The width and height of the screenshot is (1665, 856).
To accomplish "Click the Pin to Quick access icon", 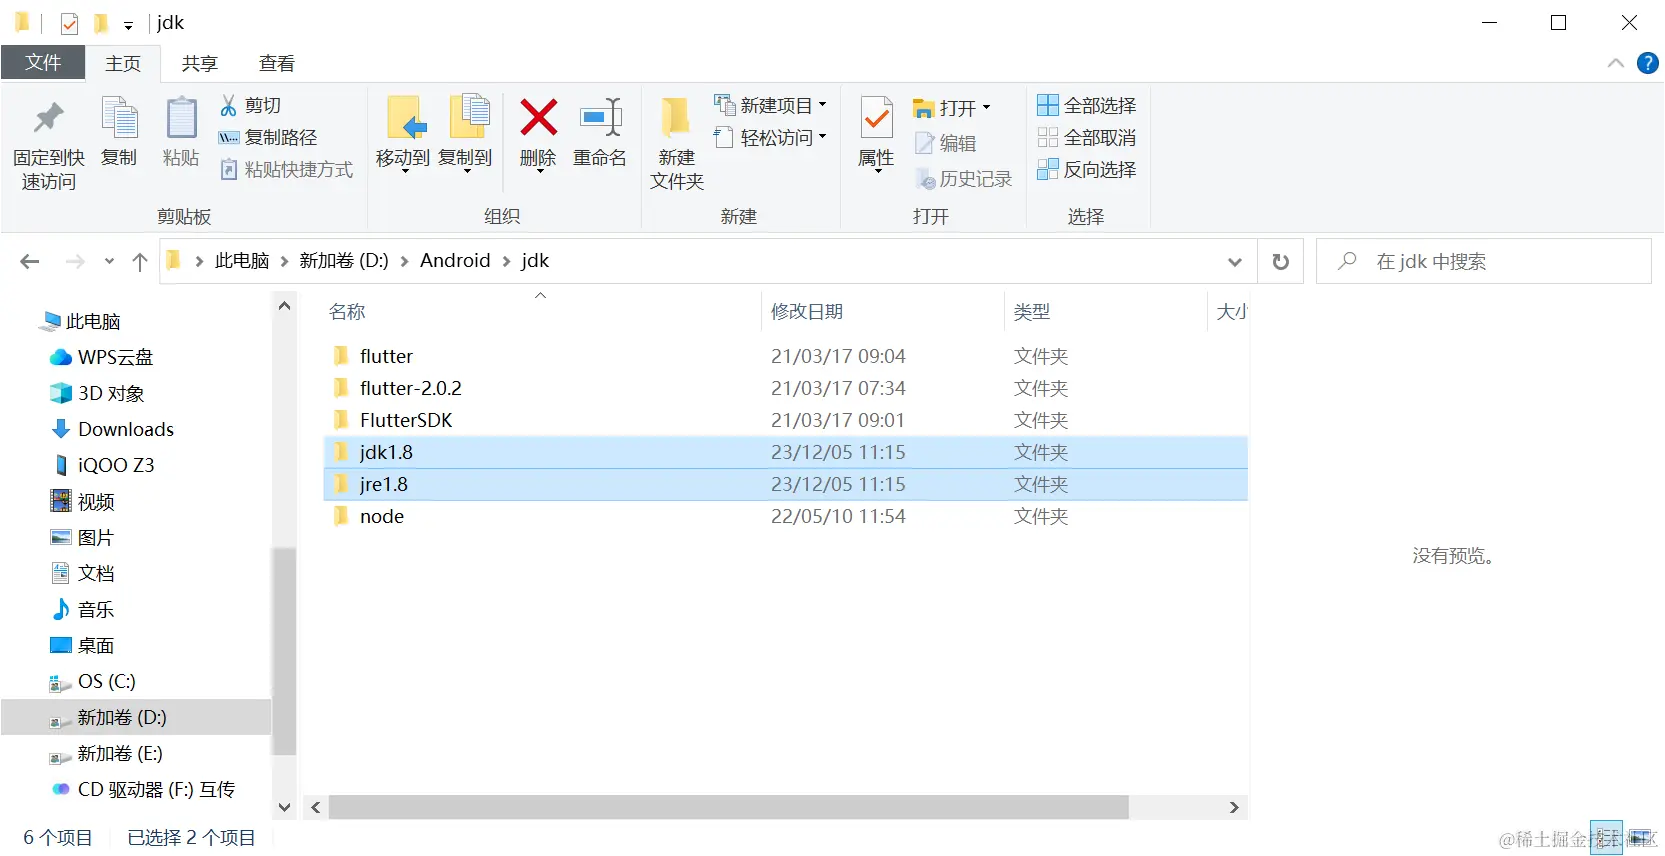I will [48, 119].
